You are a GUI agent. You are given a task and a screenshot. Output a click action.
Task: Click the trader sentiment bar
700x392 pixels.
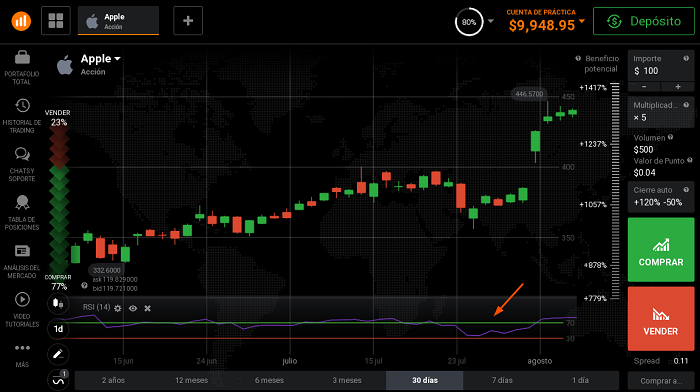pos(58,200)
